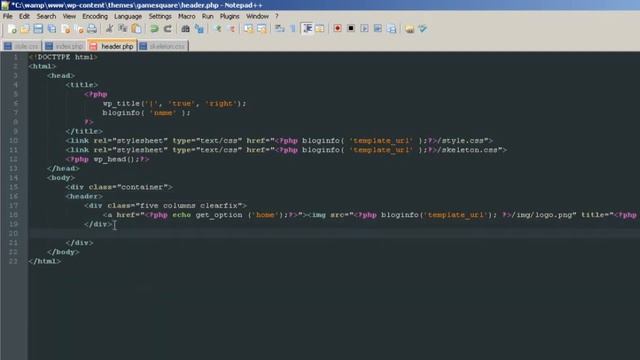Save the current file with the floppy icon
The image size is (640, 360).
click(38, 29)
